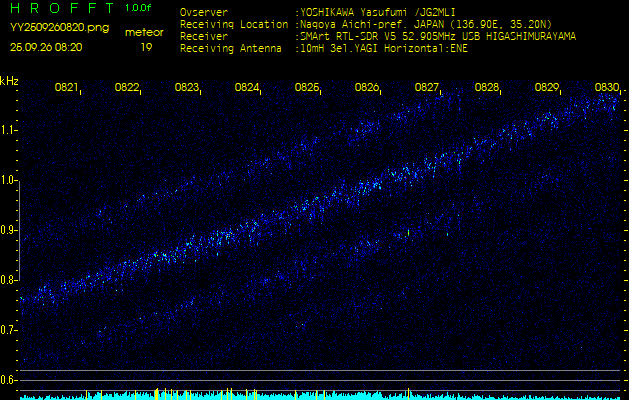Viewport: 629px width, 400px height.
Task: Click the 1.1 frequency axis label
Action: pyautogui.click(x=10, y=130)
